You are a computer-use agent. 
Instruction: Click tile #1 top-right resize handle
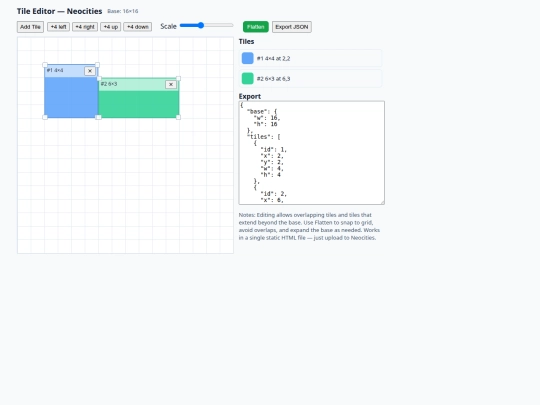click(97, 65)
